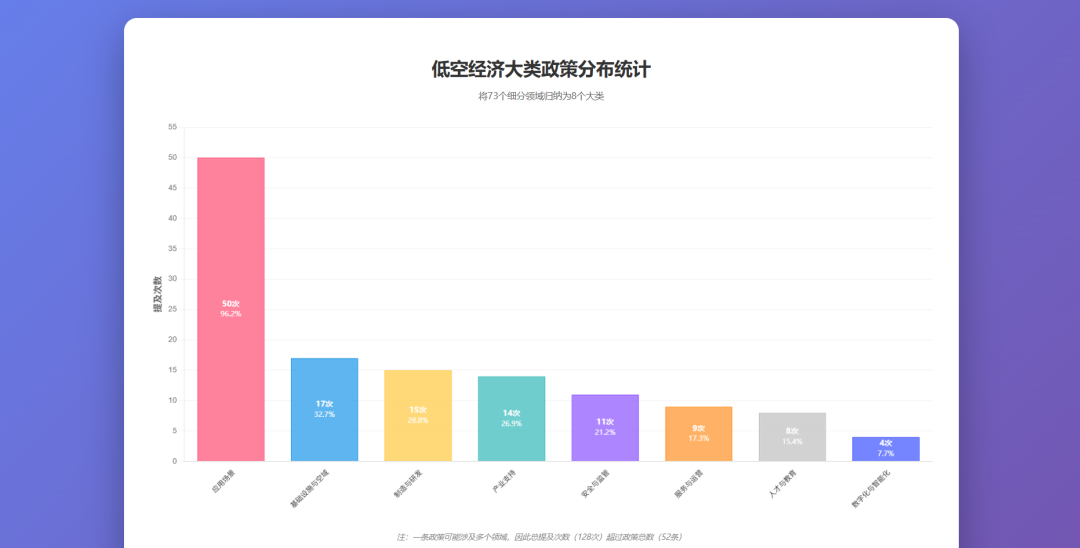
Task: Click the 产业支持 axis label
Action: (503, 483)
